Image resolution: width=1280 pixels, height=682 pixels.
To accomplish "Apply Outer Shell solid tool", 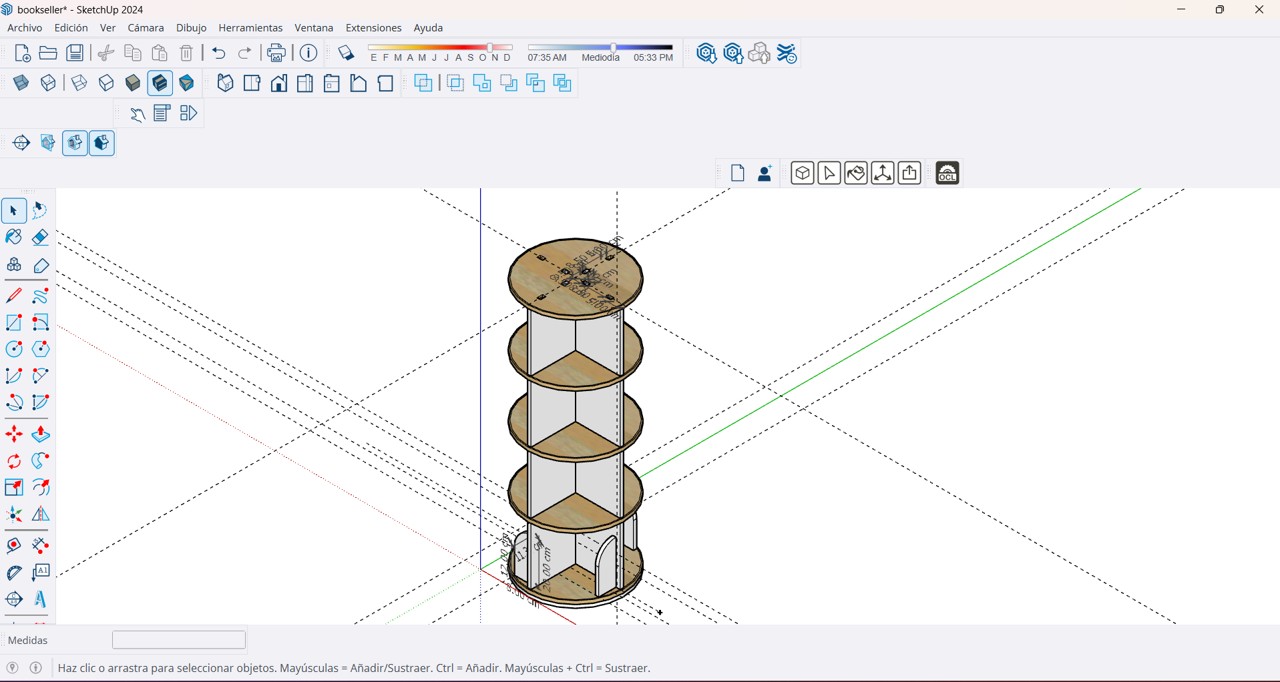I will (x=423, y=83).
